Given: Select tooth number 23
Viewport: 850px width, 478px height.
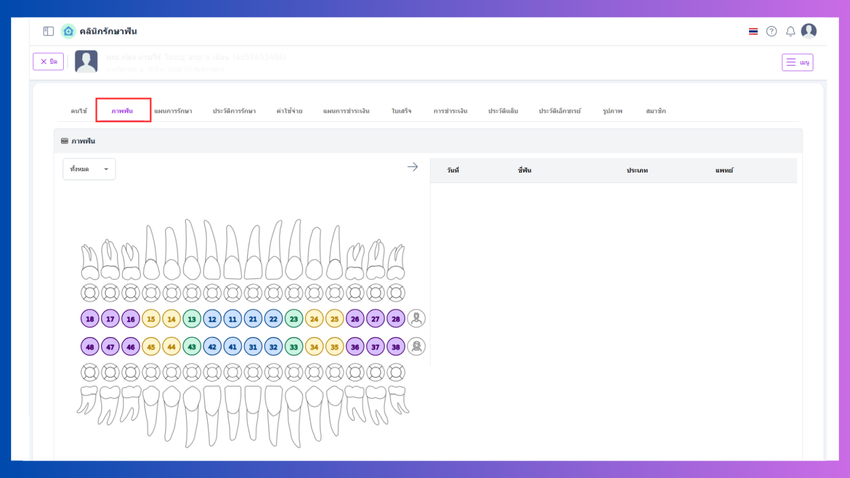Looking at the screenshot, I should tap(294, 319).
